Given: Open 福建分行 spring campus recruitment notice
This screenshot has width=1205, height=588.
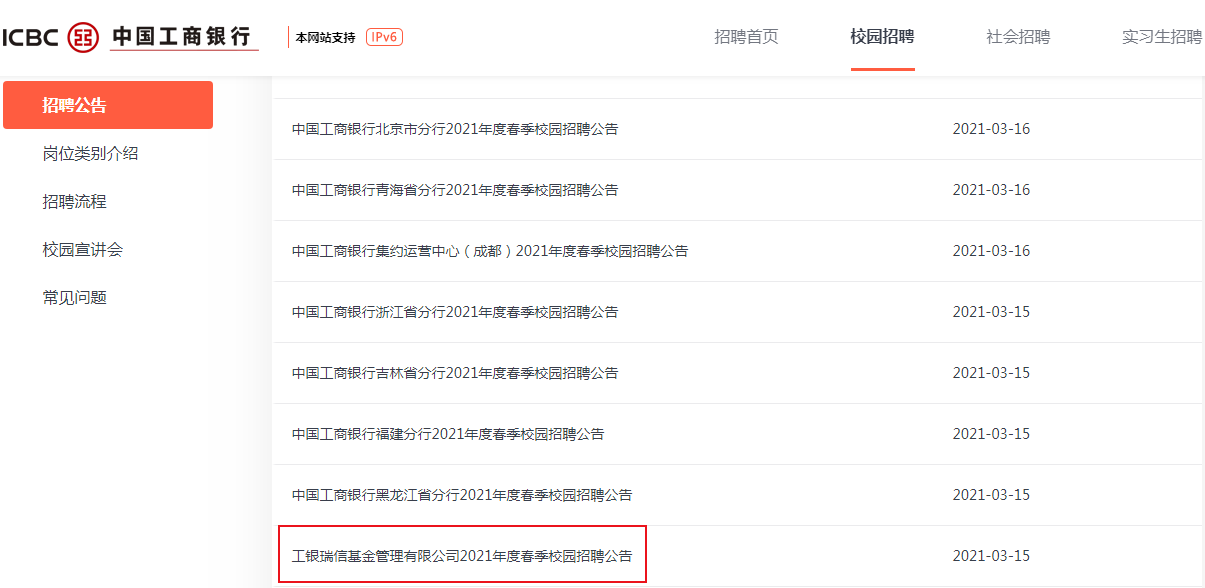Looking at the screenshot, I should [x=448, y=434].
